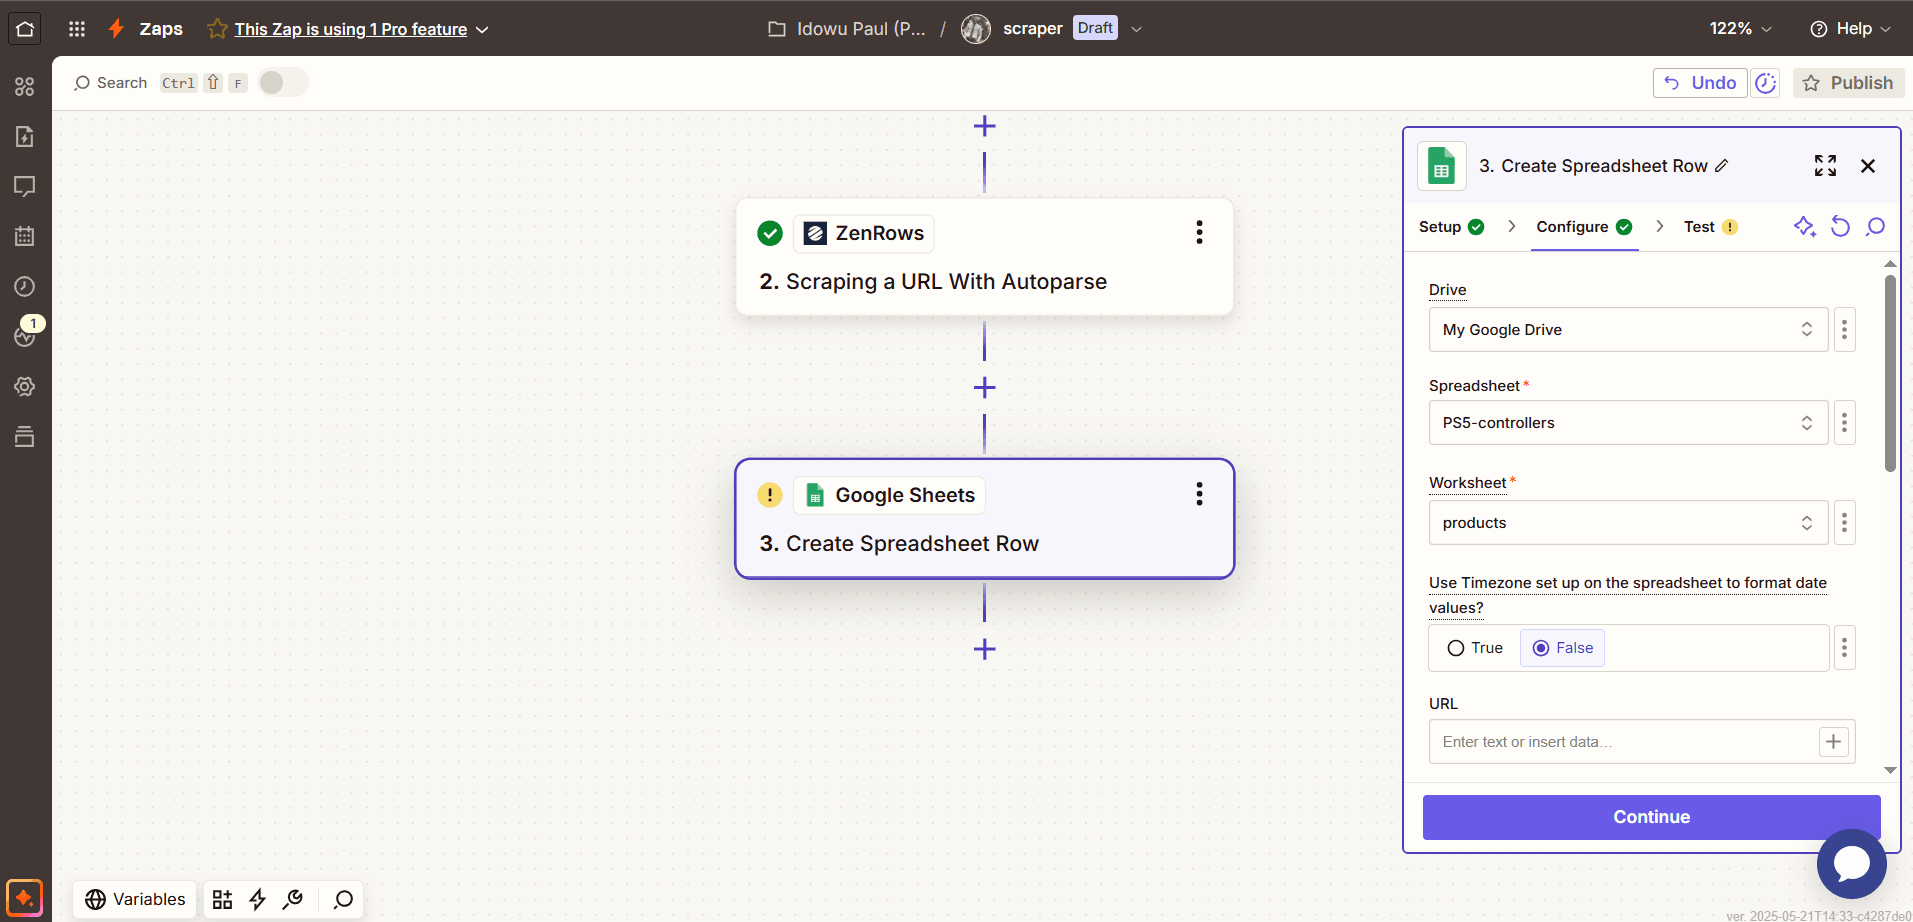The image size is (1913, 922).
Task: Open This Zap is using 1 Pro feature link
Action: (351, 30)
